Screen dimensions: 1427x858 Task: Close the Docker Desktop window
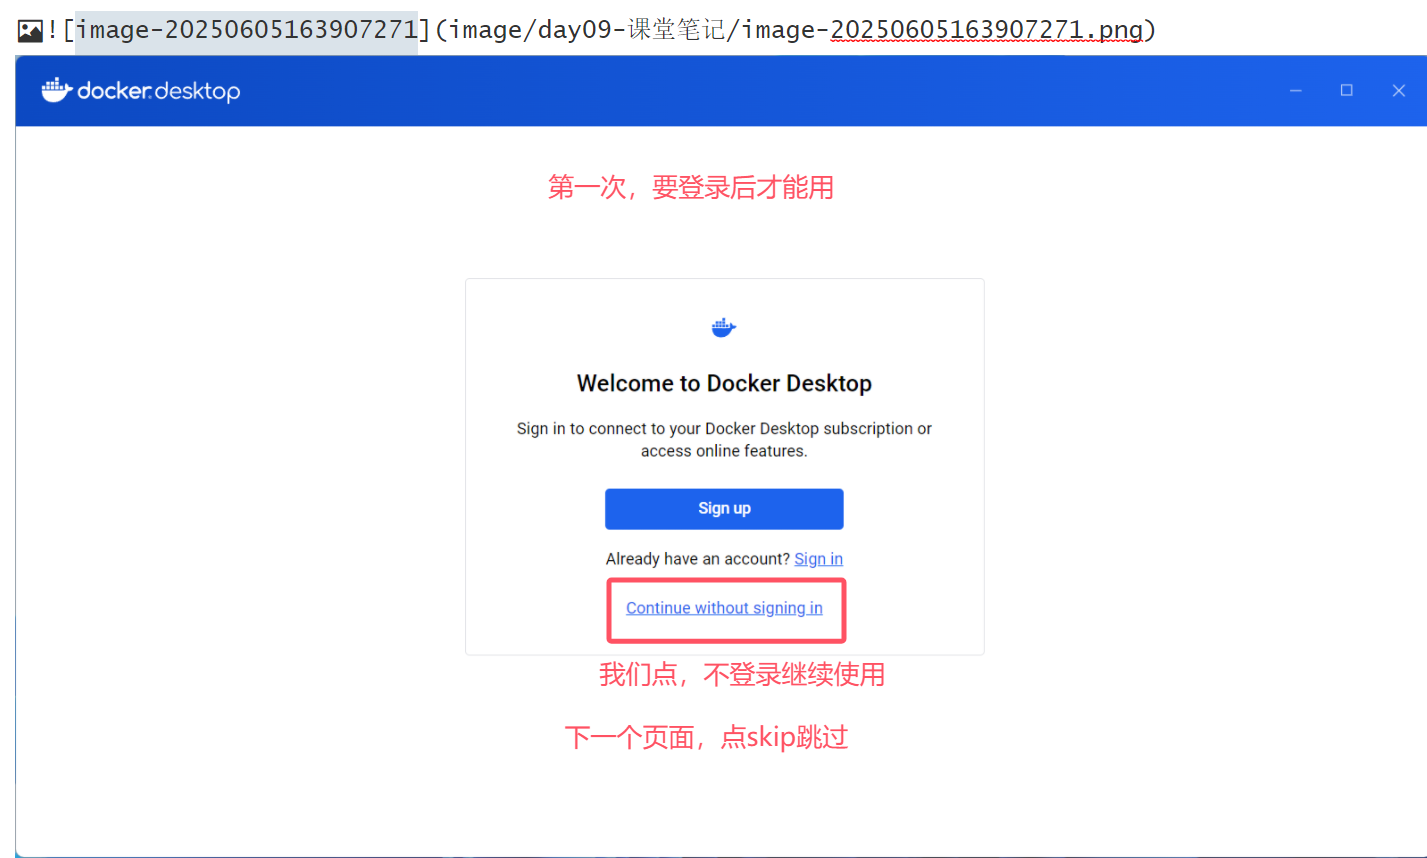tap(1399, 91)
